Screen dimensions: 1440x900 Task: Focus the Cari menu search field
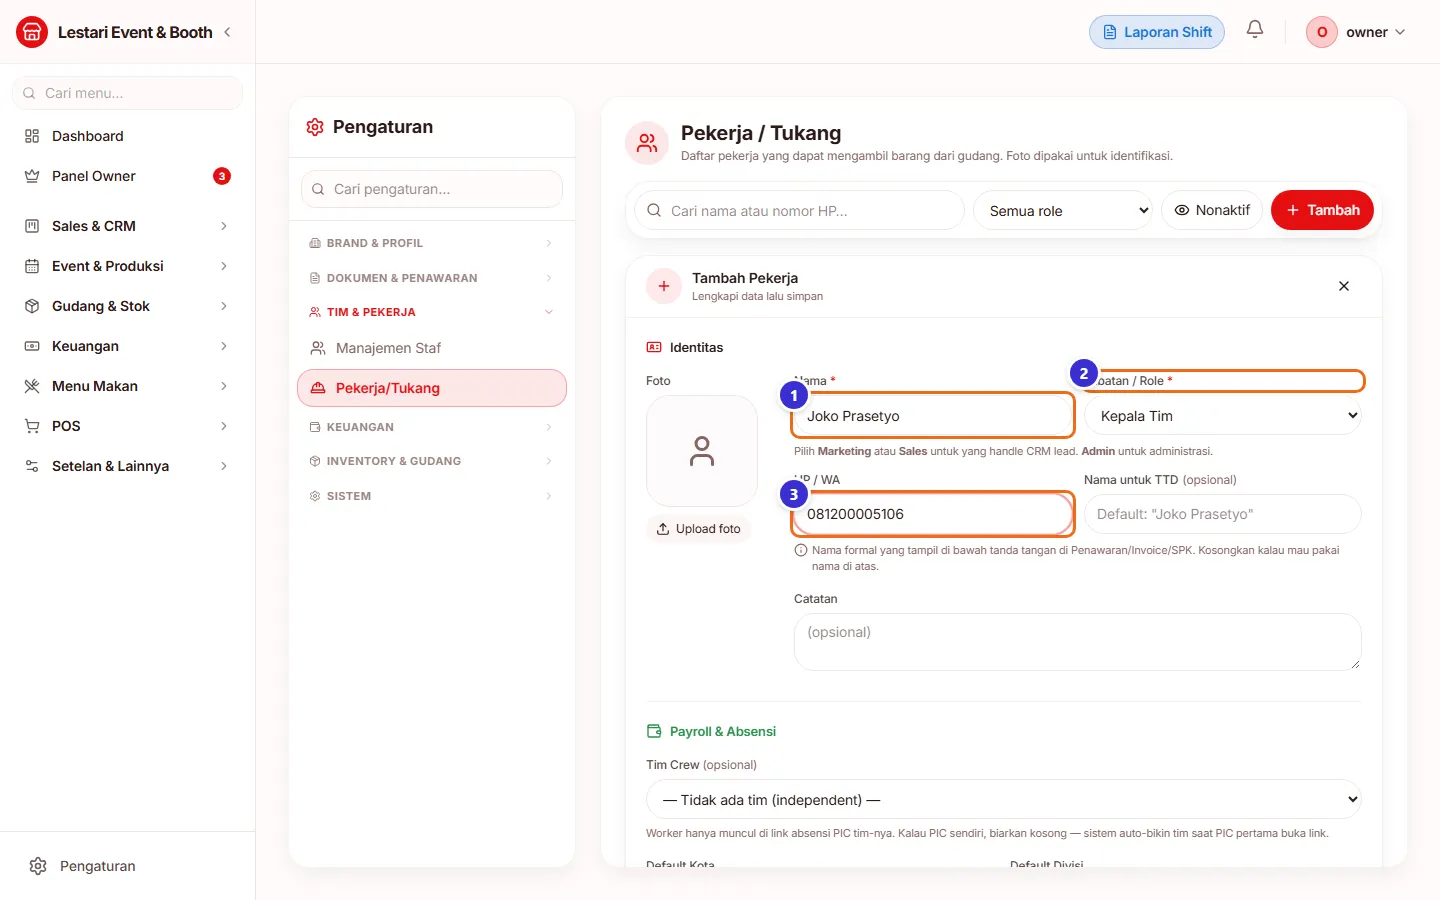click(x=128, y=93)
